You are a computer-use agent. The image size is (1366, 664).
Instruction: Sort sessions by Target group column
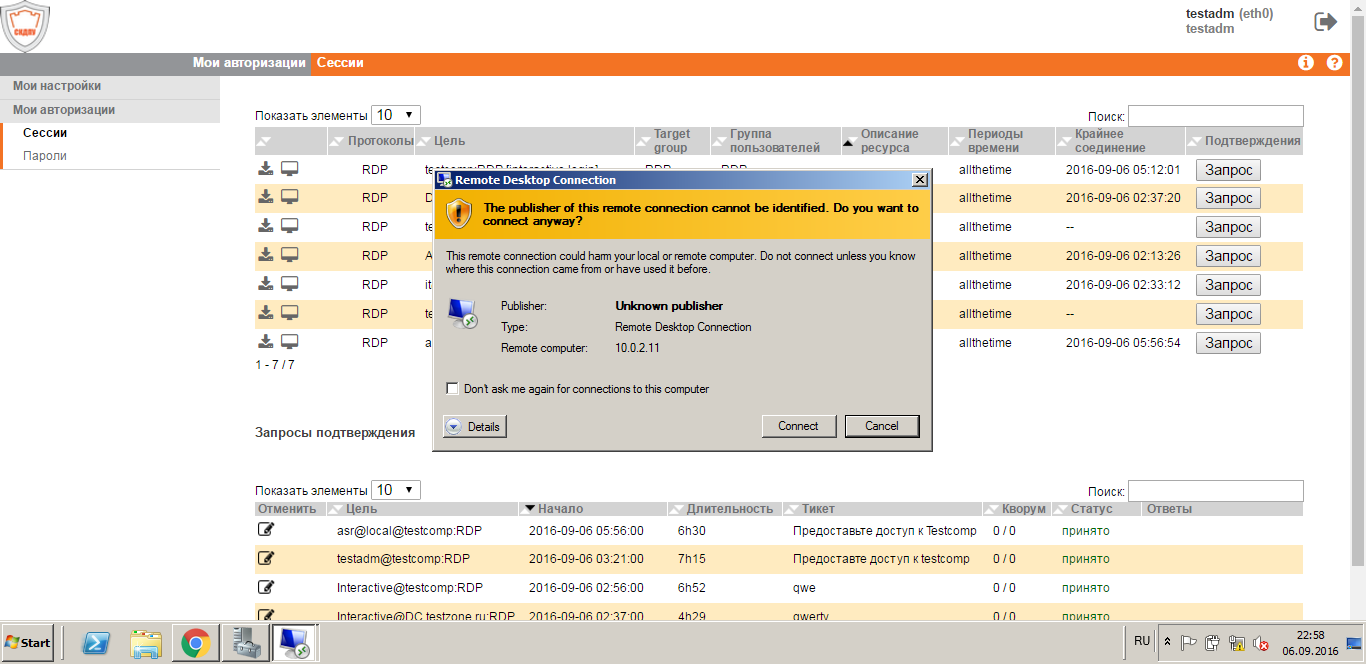coord(672,141)
